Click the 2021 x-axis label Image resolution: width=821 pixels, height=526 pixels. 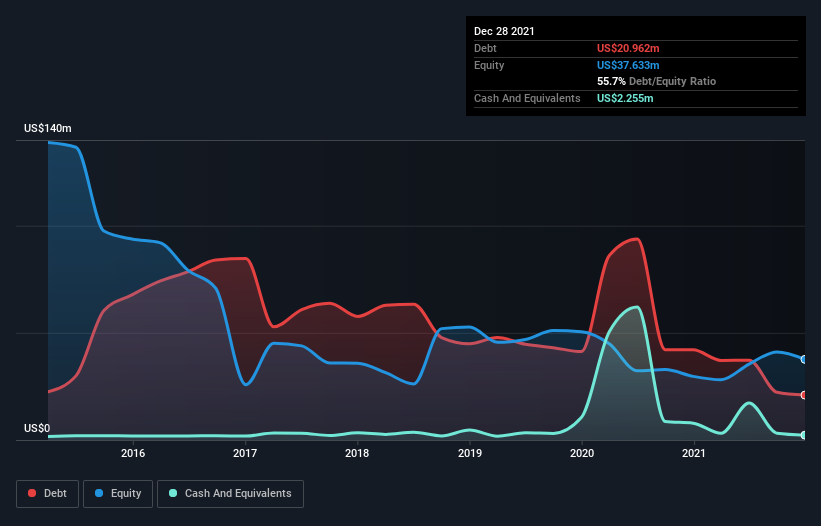point(694,453)
